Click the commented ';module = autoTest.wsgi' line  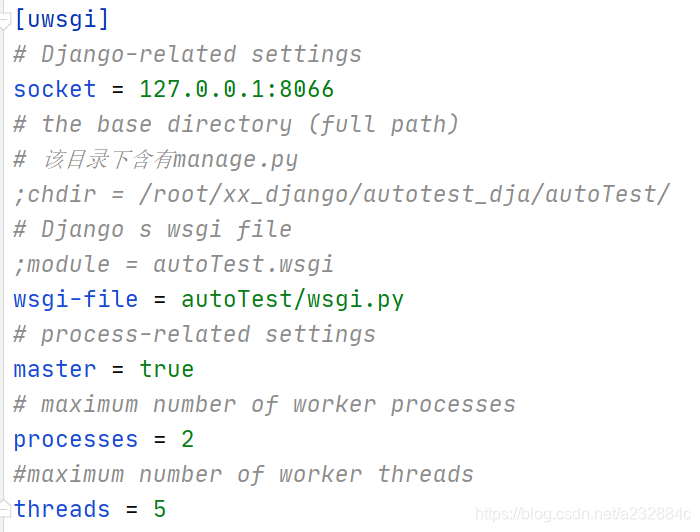[x=174, y=265]
